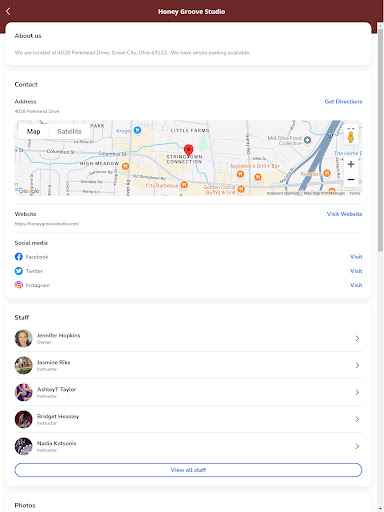Switch map to Map view
The height and width of the screenshot is (512, 384).
tap(33, 131)
